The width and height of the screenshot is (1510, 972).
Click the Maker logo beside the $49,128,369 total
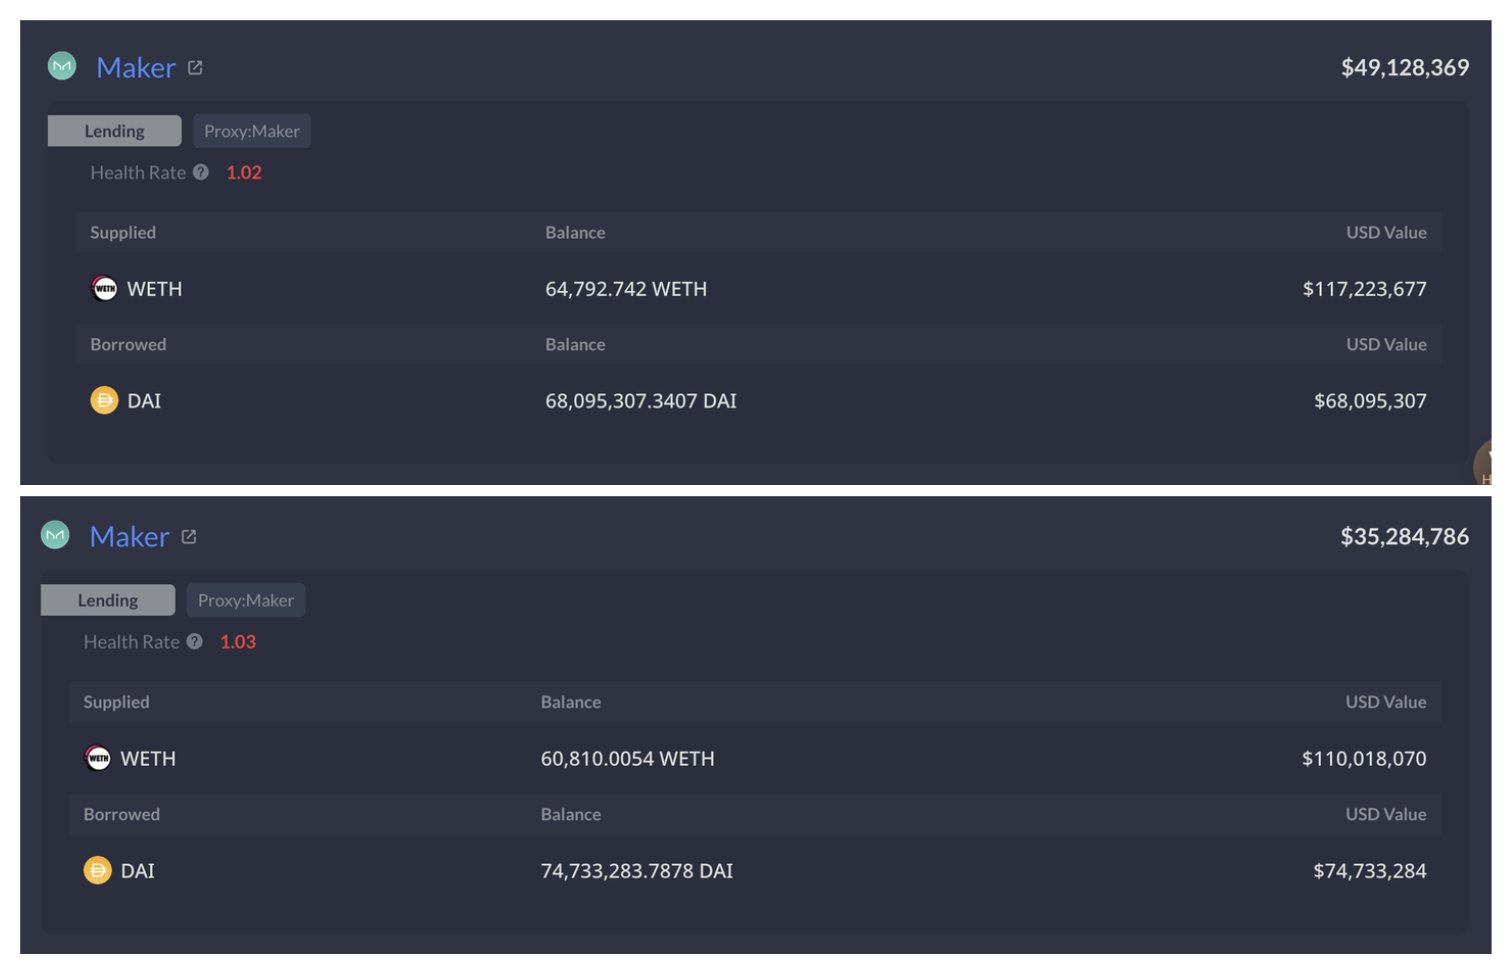[x=62, y=67]
